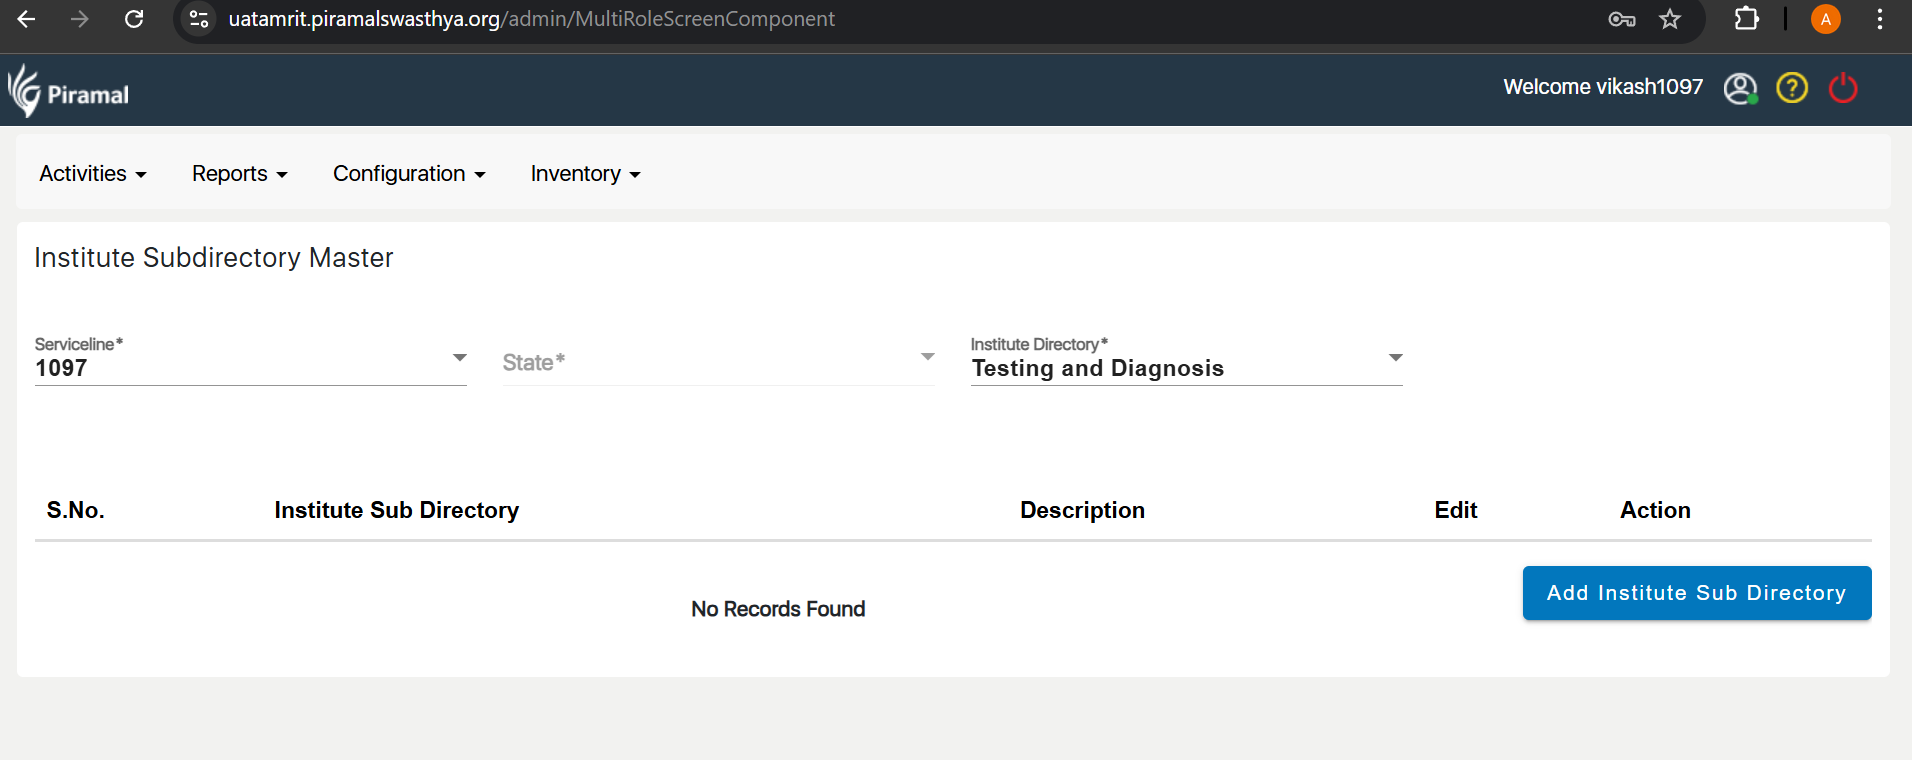The height and width of the screenshot is (760, 1912).
Task: Log out using the red power icon
Action: point(1842,88)
